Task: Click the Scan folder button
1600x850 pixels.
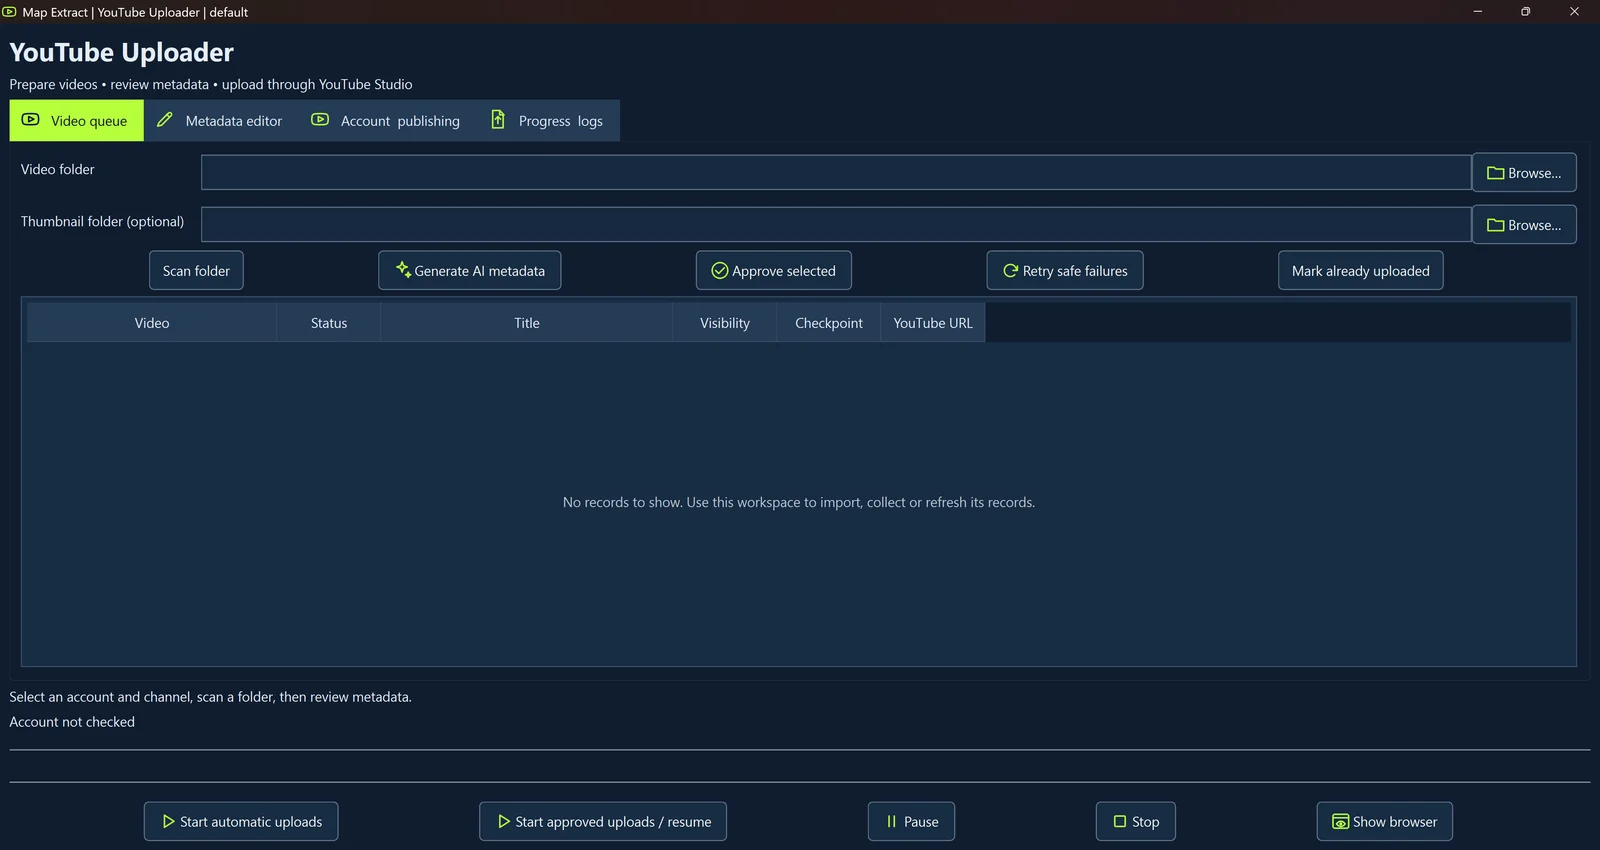Action: [196, 270]
